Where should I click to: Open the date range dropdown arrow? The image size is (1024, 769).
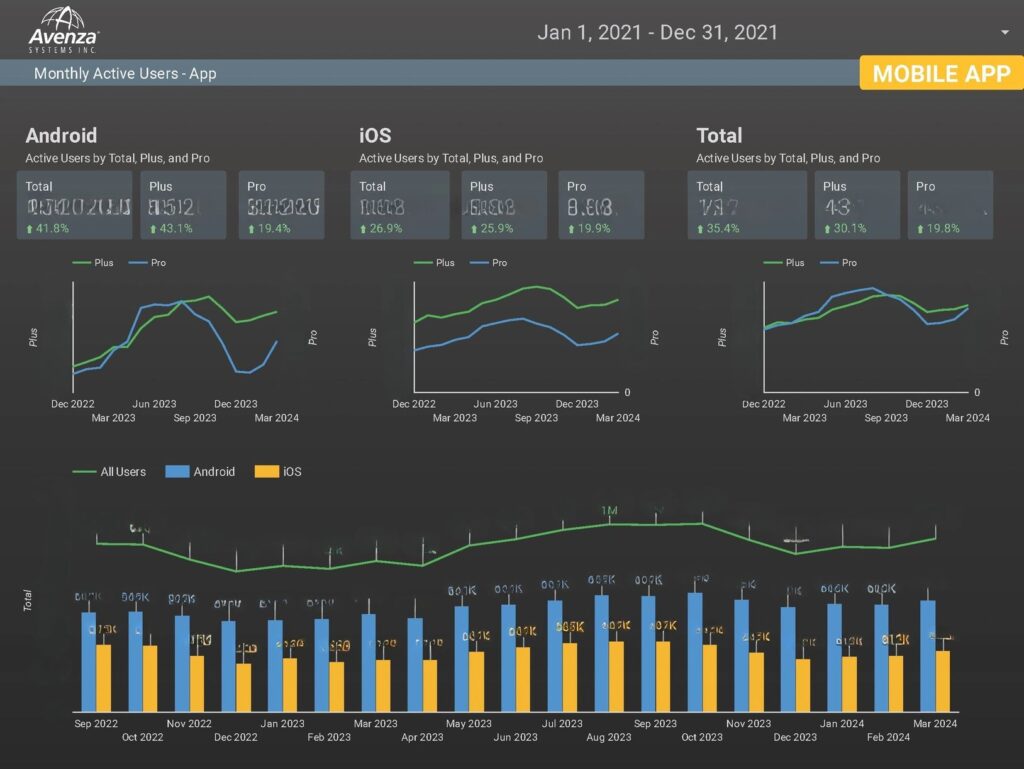point(1004,32)
